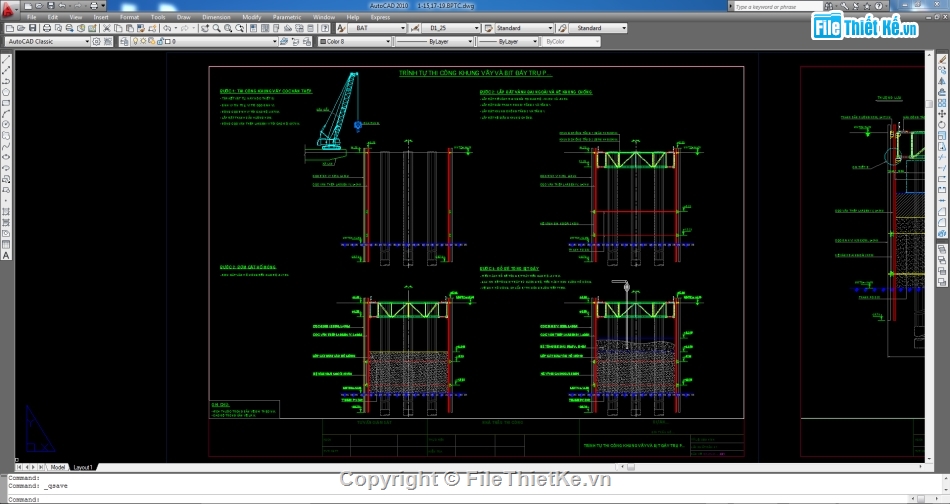Open the lineweight ByLayer dropdown
This screenshot has width=950, height=504.
tap(508, 41)
